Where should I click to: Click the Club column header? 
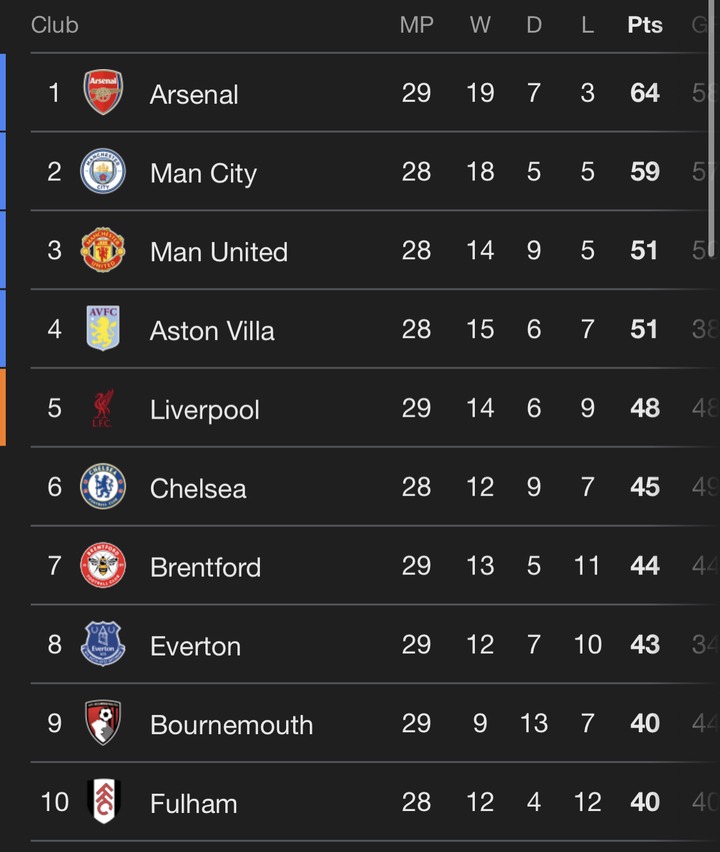click(54, 25)
